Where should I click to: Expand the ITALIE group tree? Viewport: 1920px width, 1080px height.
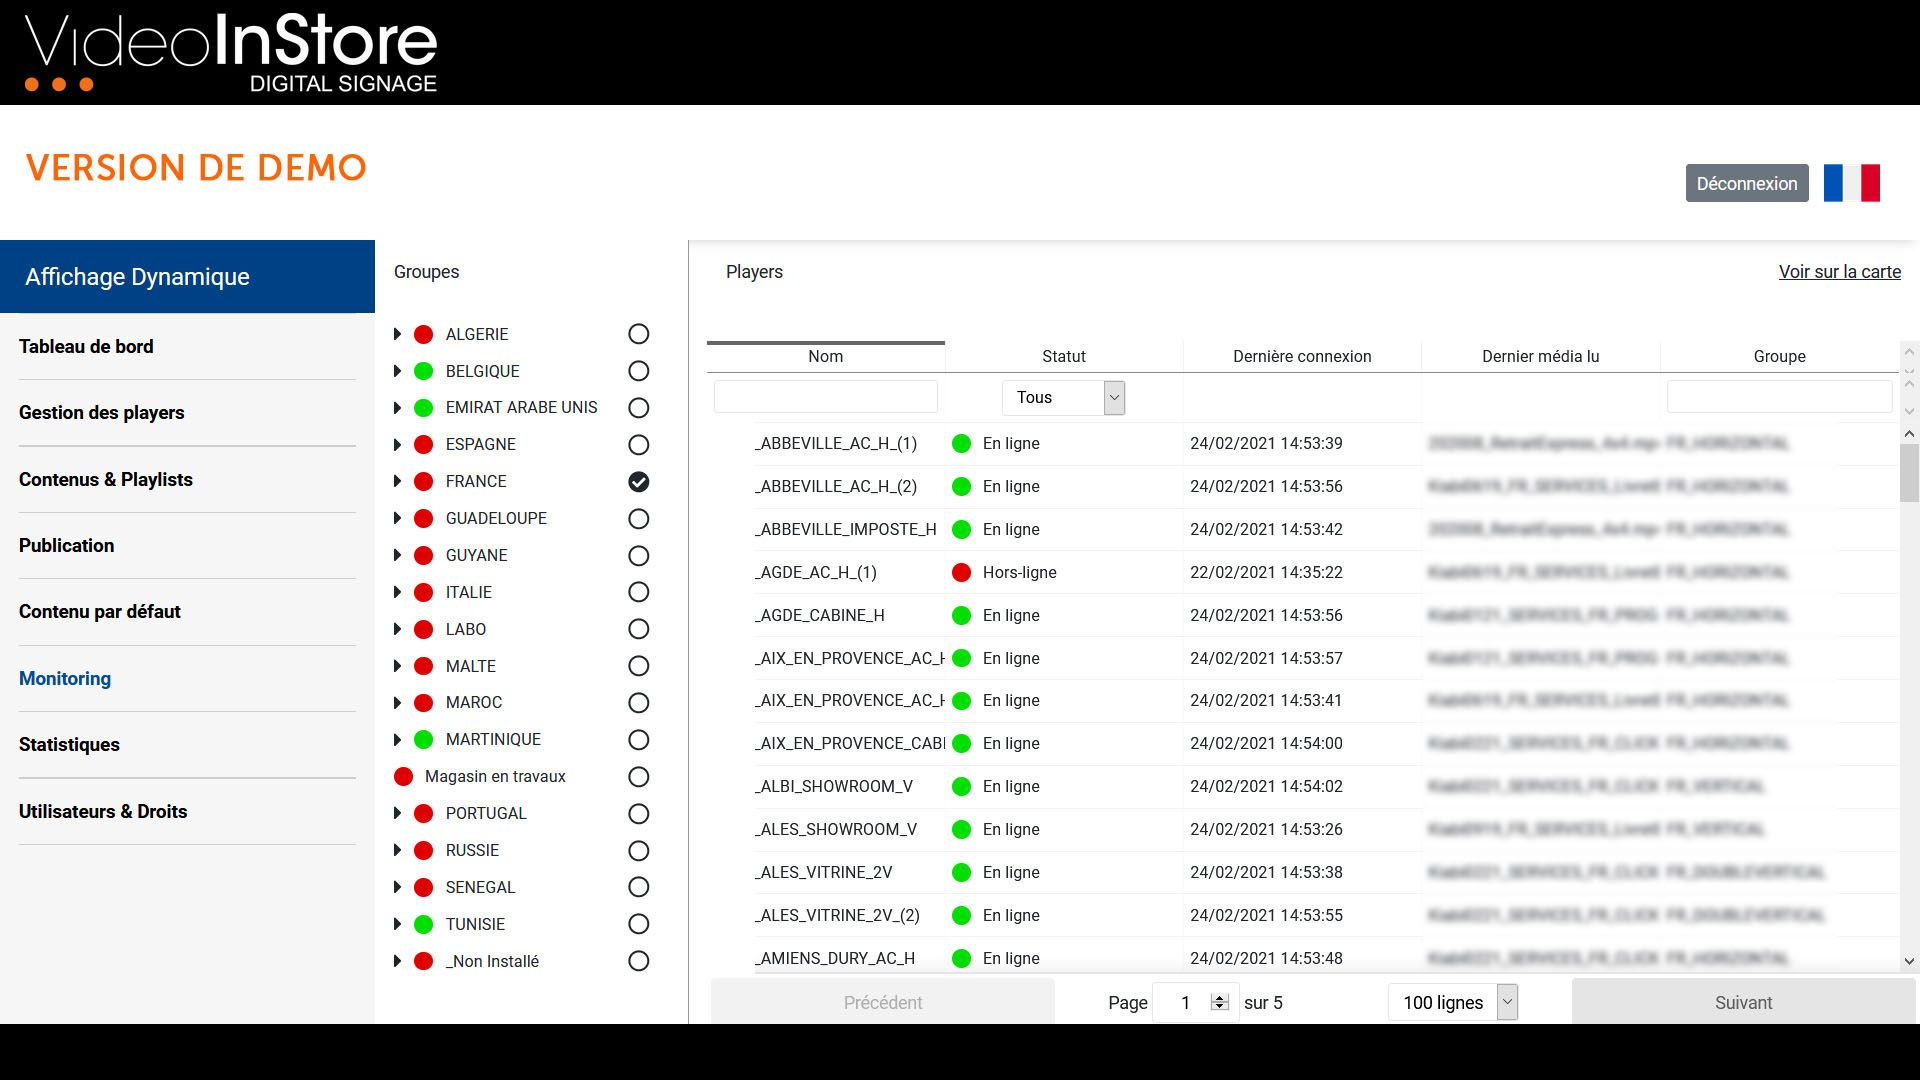[397, 592]
